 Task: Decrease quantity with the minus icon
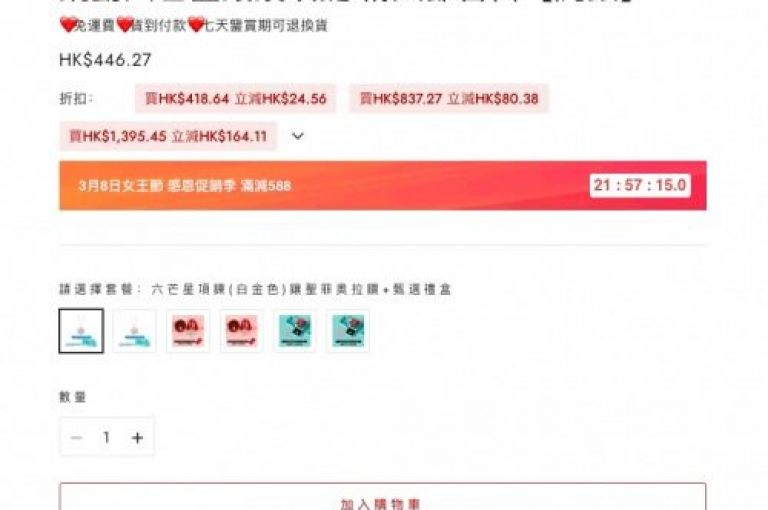pos(76,437)
